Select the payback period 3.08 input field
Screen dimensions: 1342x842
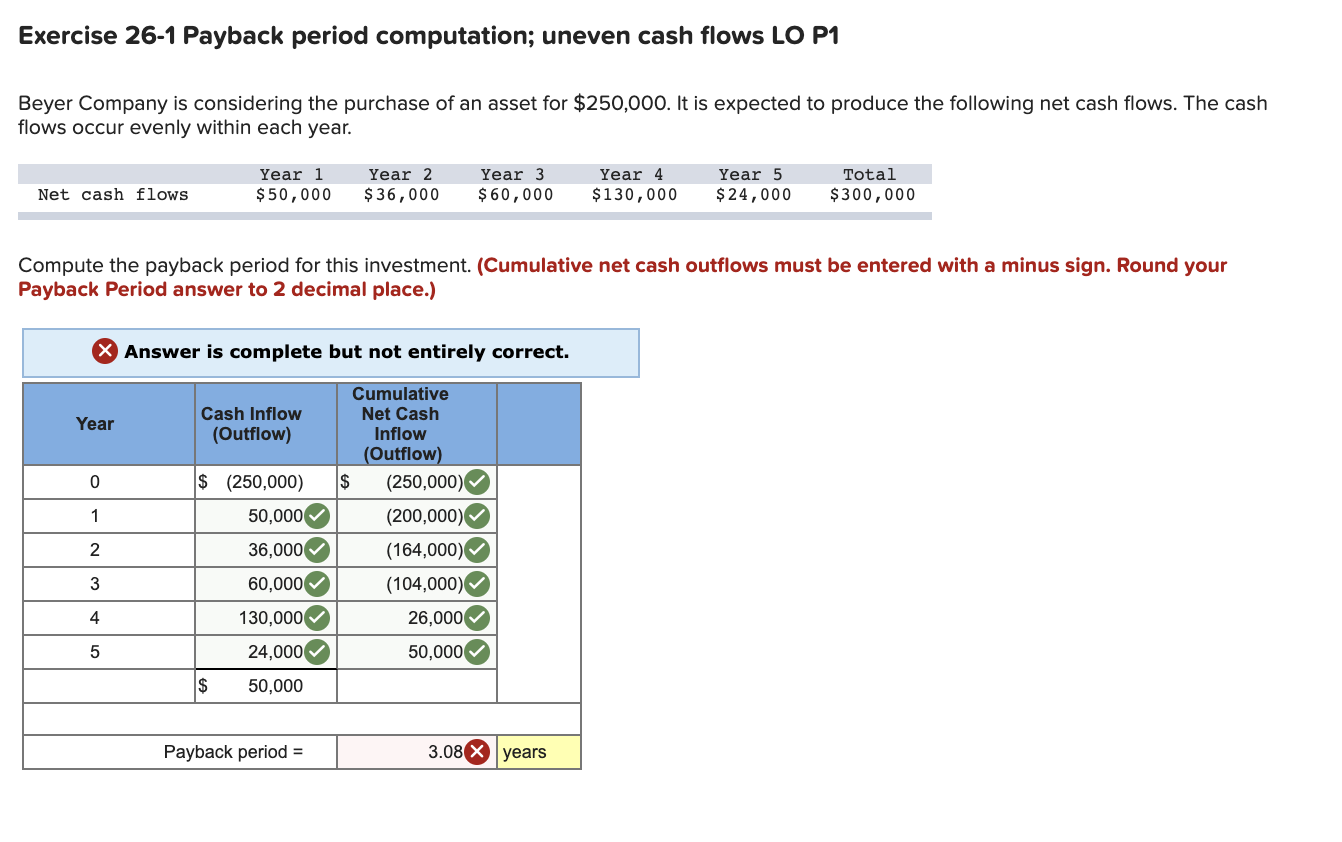pyautogui.click(x=417, y=752)
